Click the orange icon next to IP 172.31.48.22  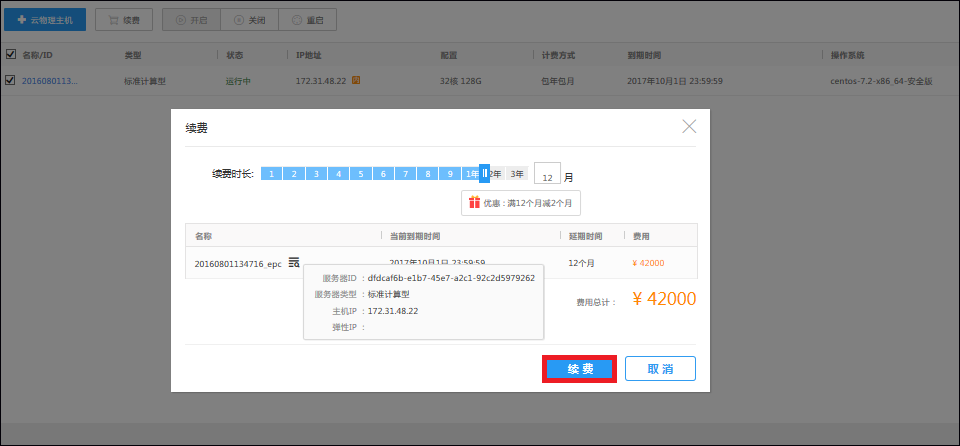click(355, 80)
